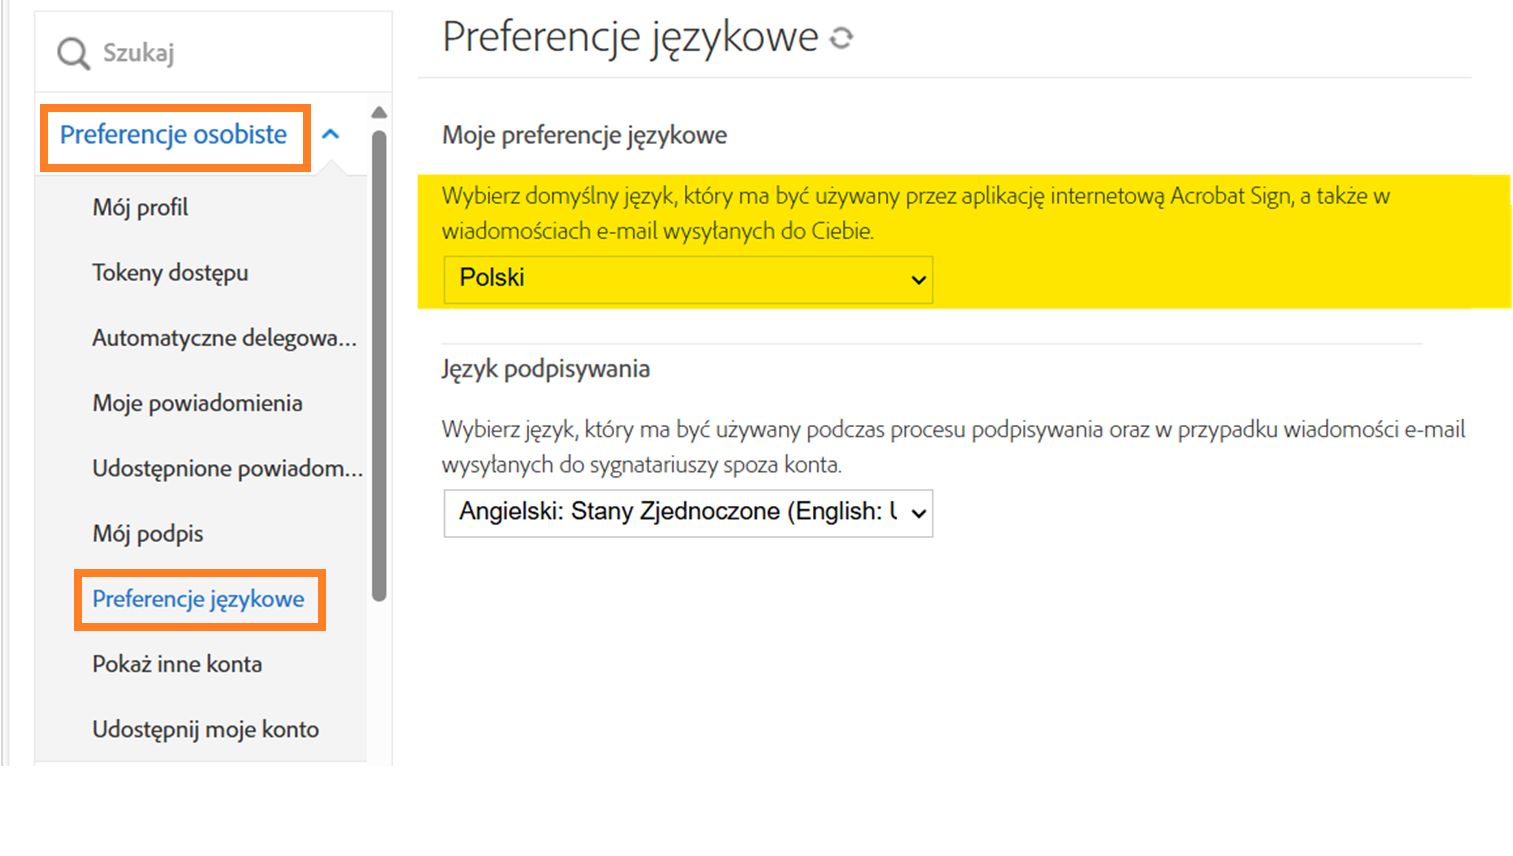Viewport: 1513px width, 856px height.
Task: Open Mój podpis page
Action: (147, 534)
